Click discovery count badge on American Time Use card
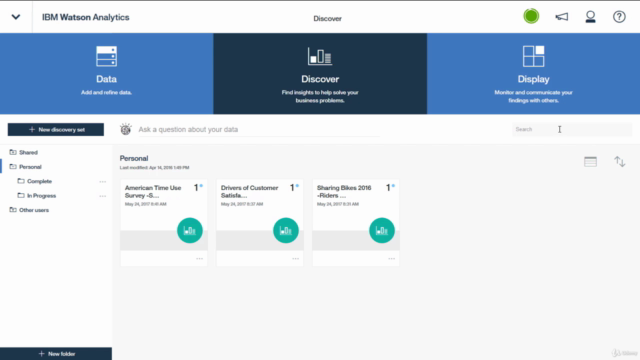This screenshot has width=640, height=360. (x=198, y=187)
